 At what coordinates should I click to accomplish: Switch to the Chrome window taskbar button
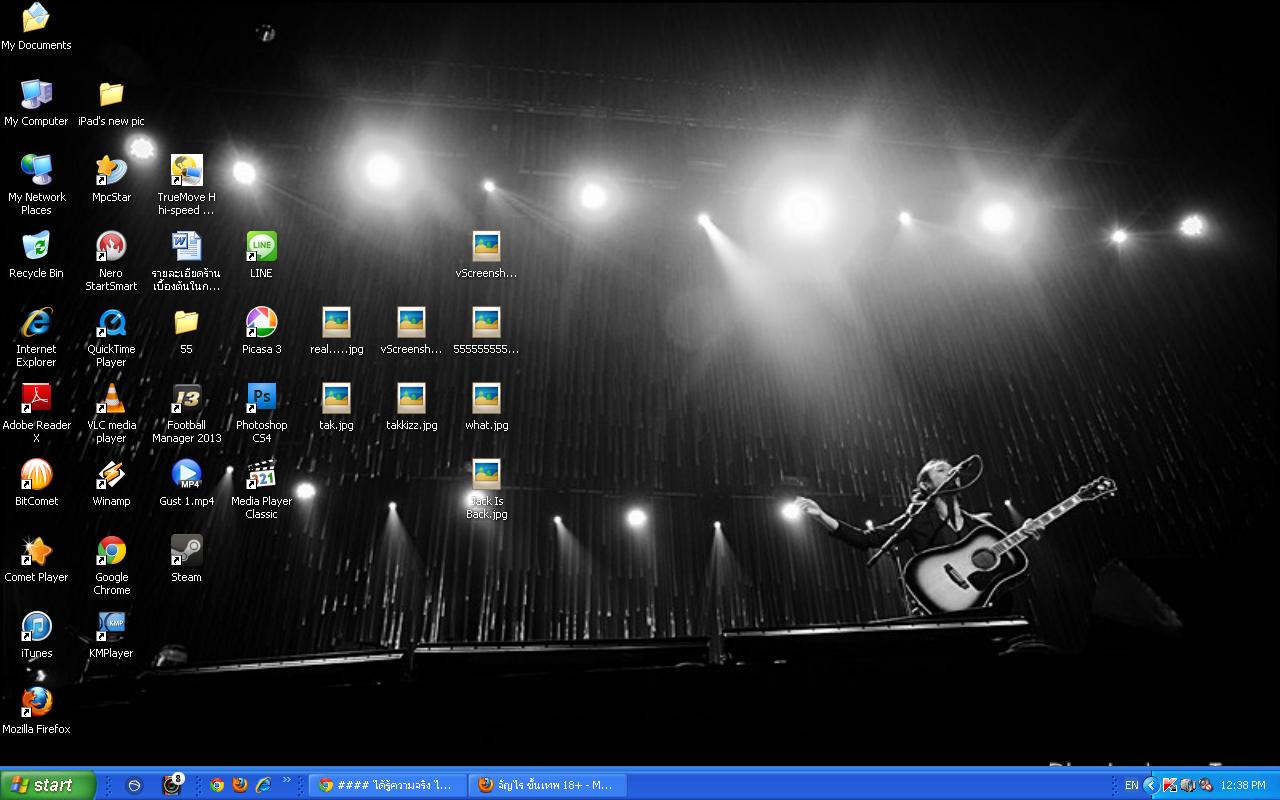pyautogui.click(x=387, y=785)
